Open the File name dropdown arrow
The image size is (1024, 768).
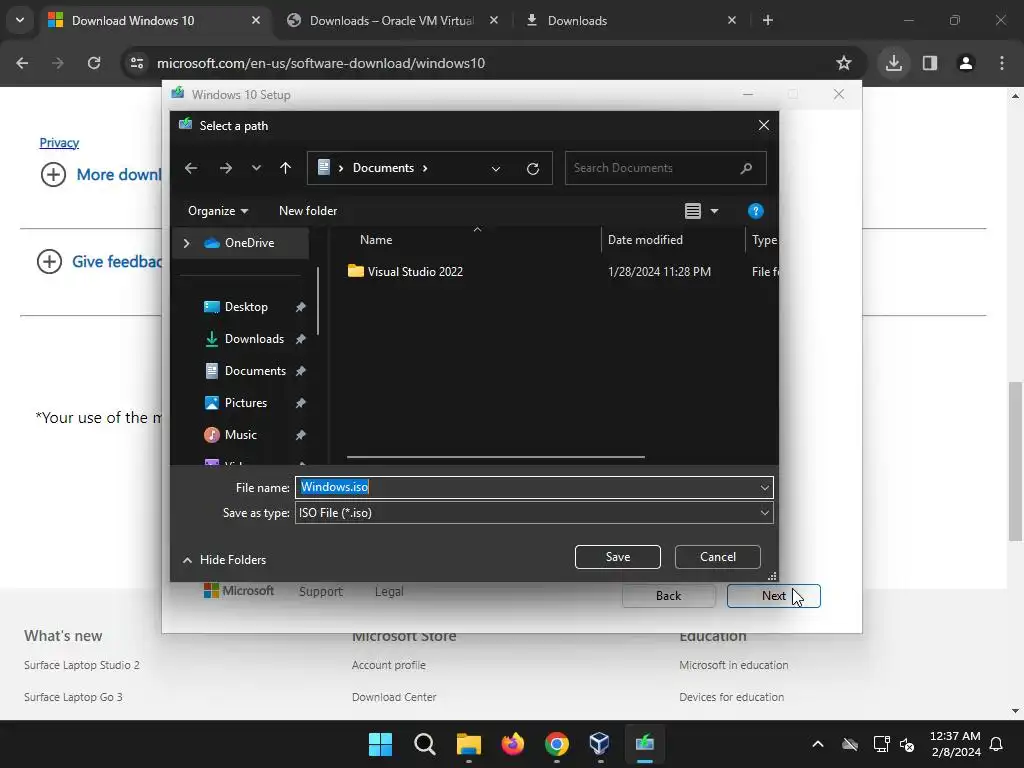pyautogui.click(x=764, y=488)
